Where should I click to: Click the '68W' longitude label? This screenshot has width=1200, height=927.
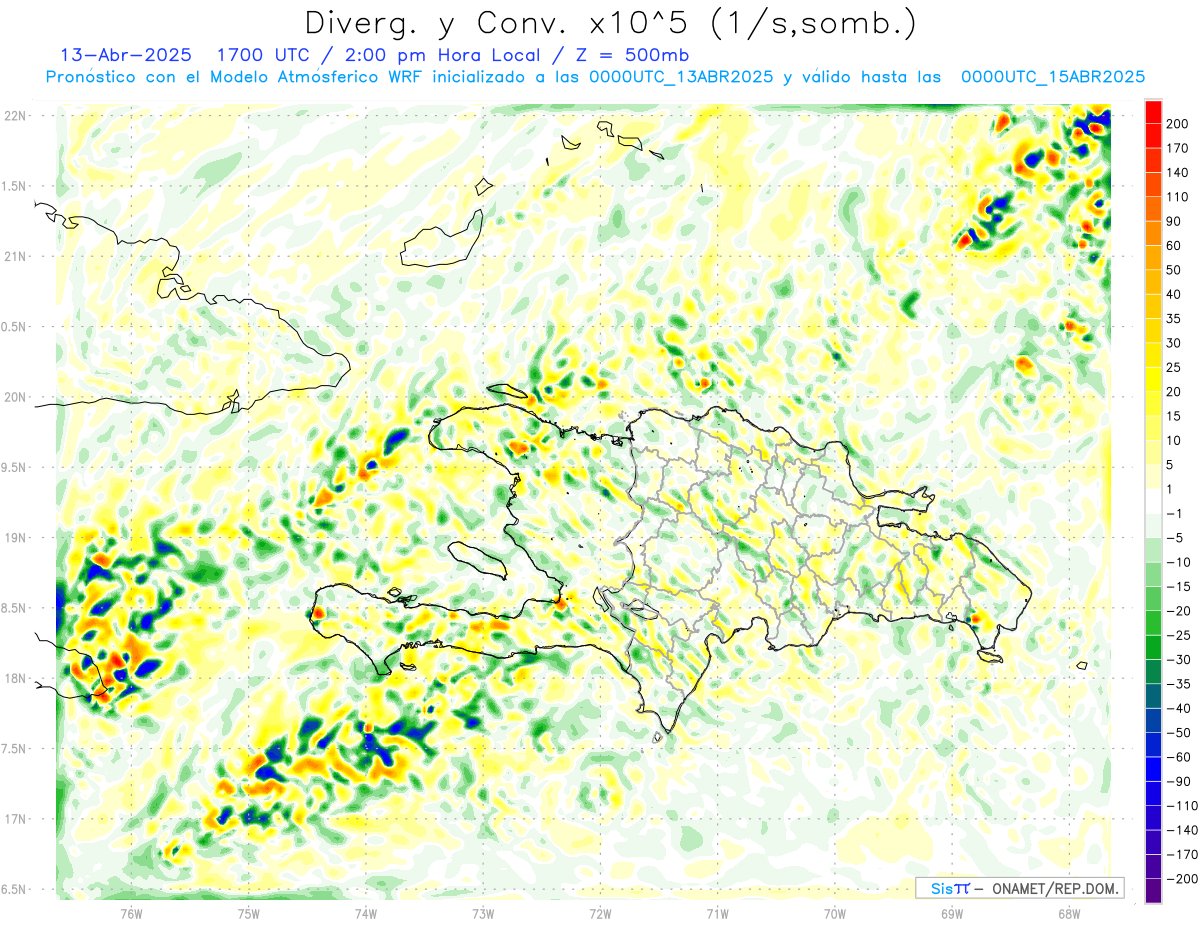pyautogui.click(x=1069, y=912)
